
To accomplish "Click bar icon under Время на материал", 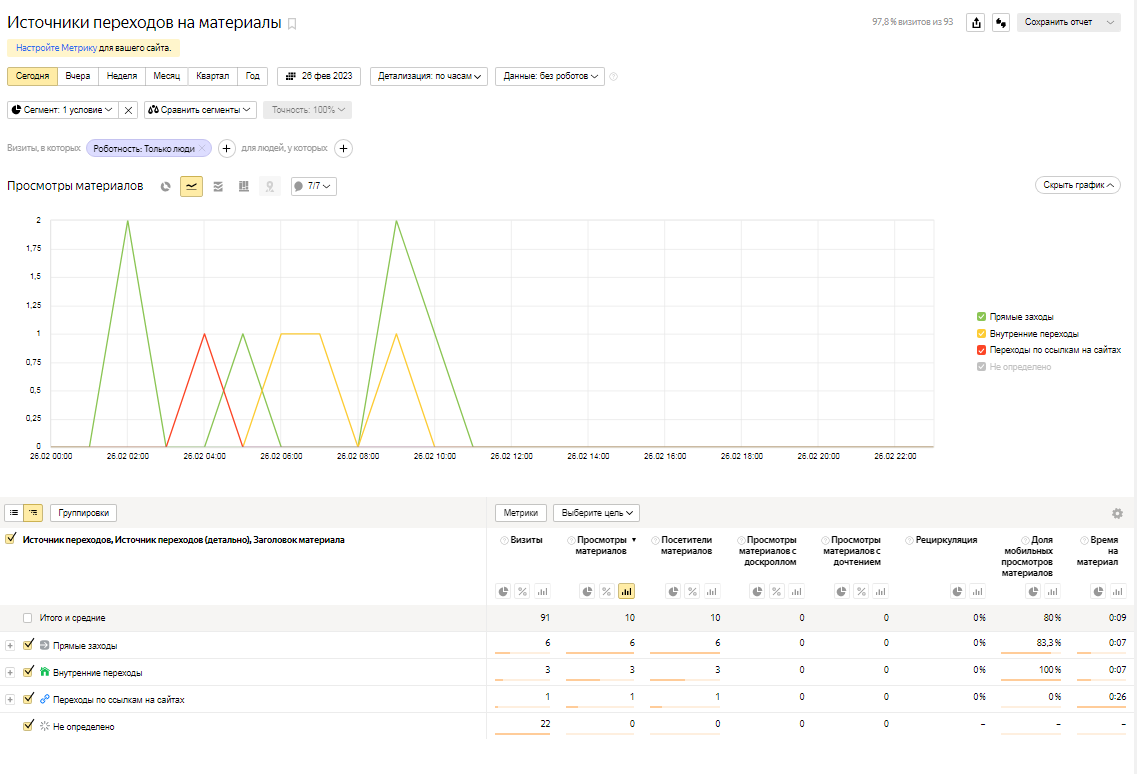I will [x=1118, y=592].
